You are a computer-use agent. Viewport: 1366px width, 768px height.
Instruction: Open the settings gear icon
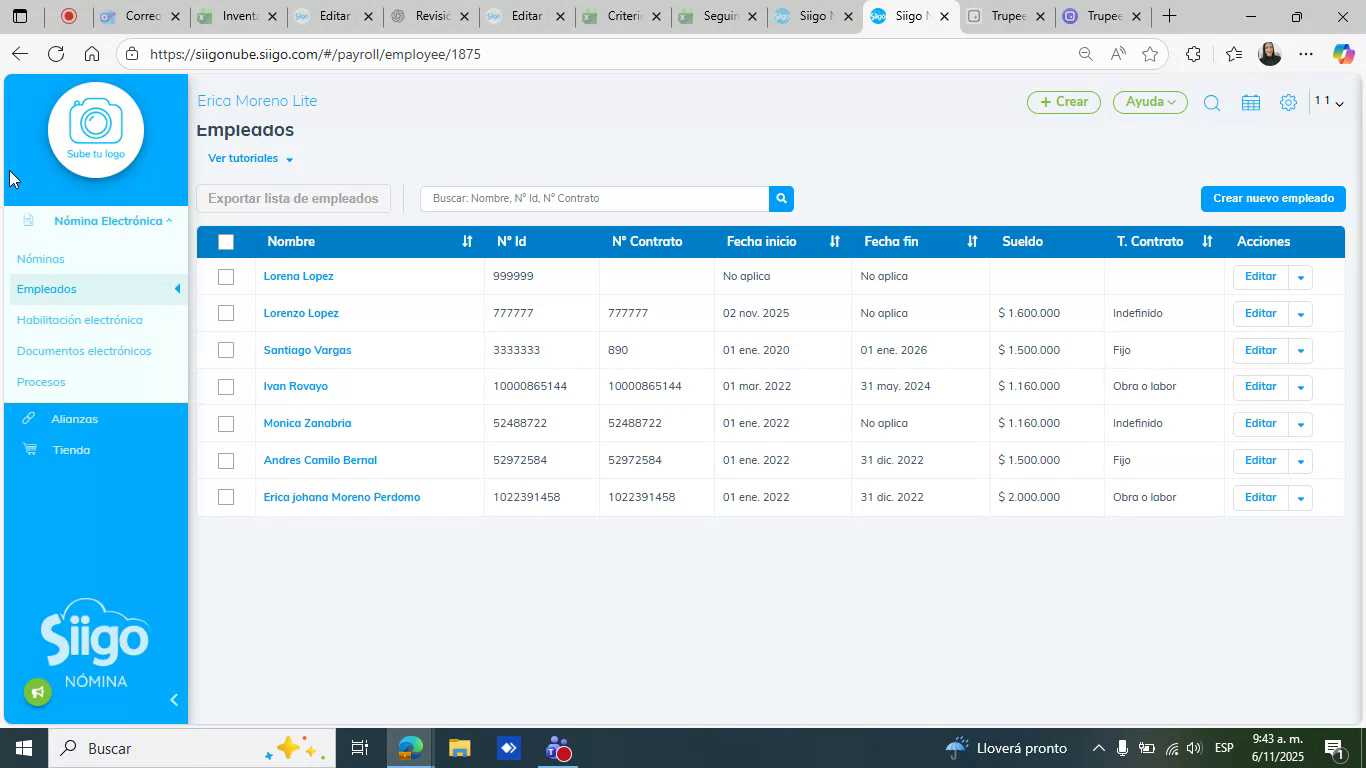point(1288,102)
